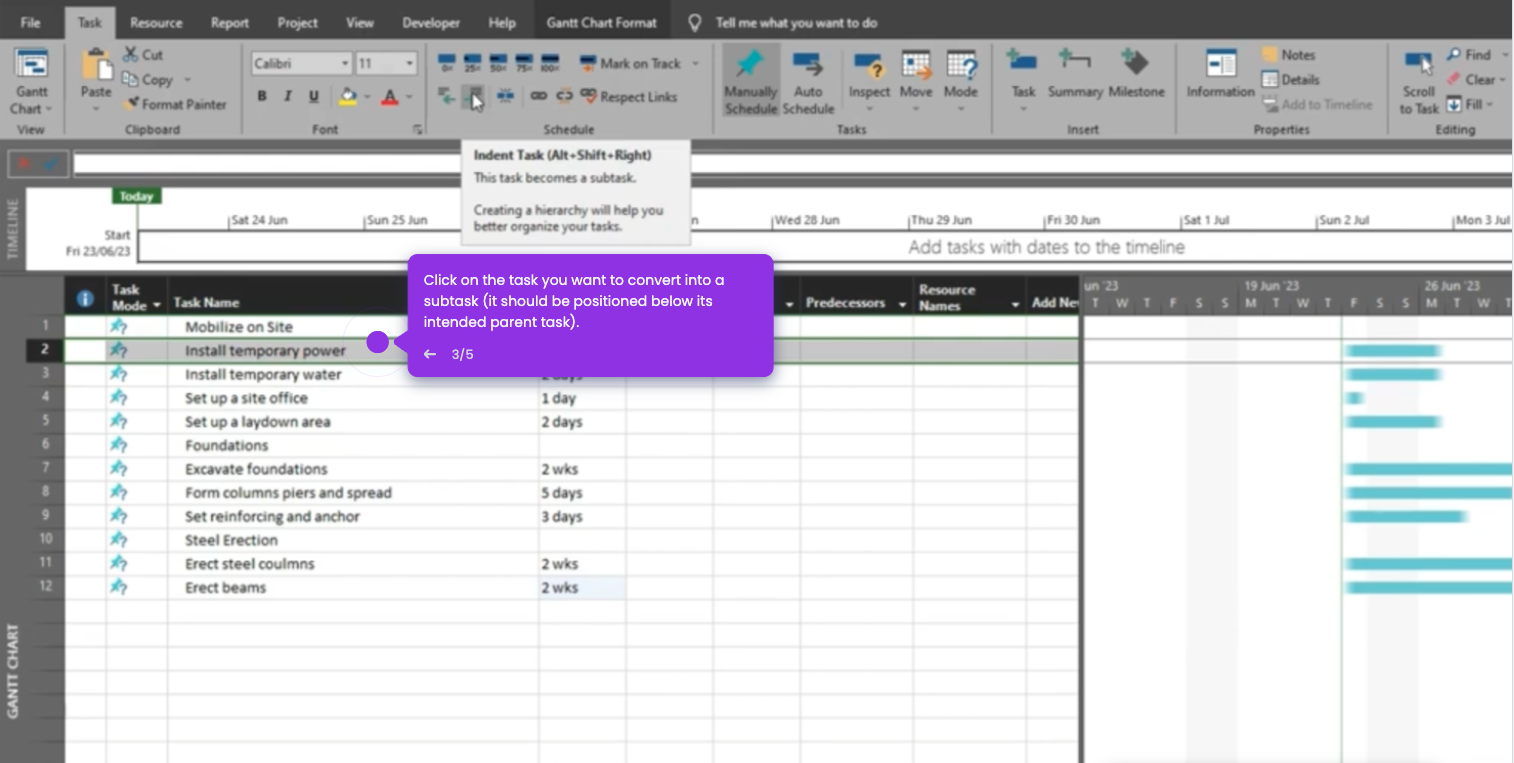
Task: Open task Notes
Action: pos(1289,55)
